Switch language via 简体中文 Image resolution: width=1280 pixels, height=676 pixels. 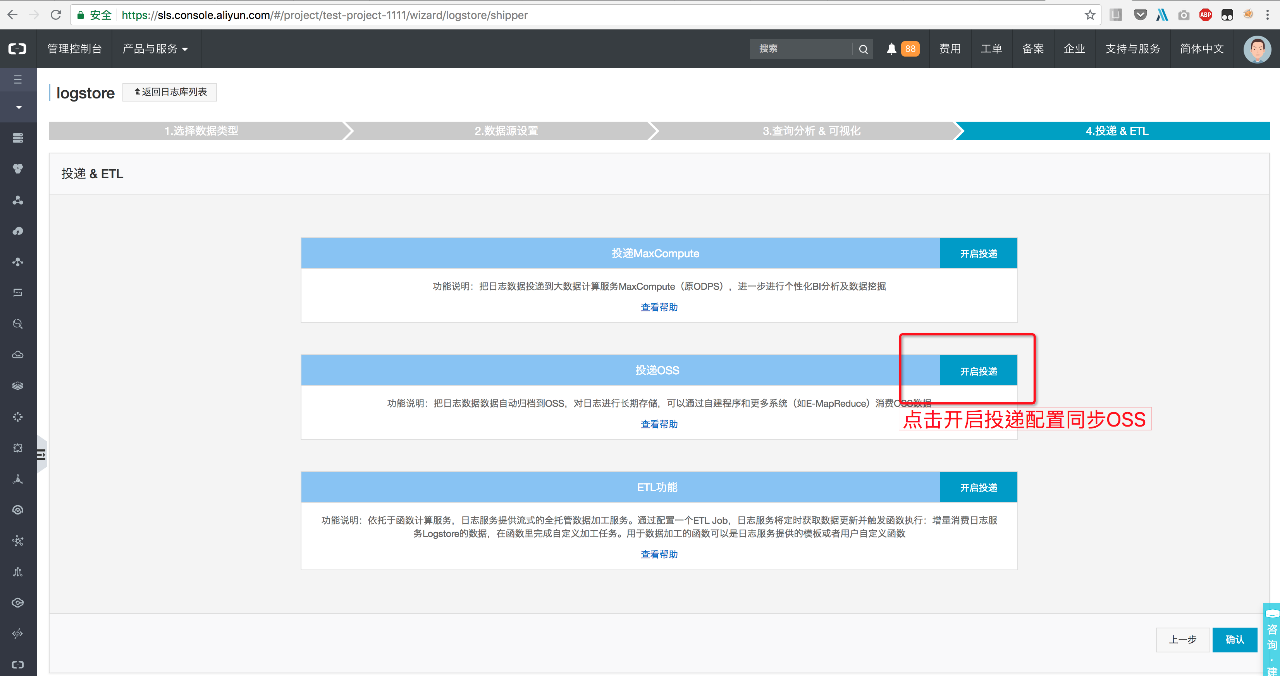(x=1202, y=49)
